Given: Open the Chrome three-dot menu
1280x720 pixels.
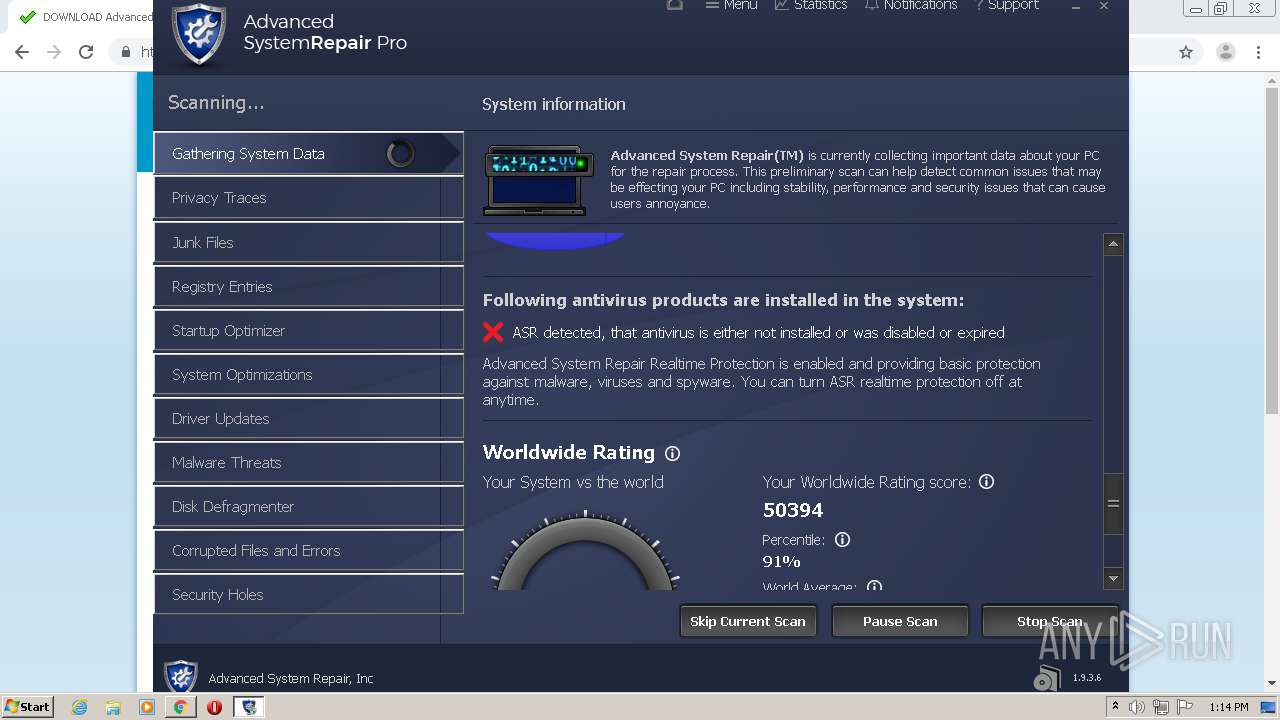Looking at the screenshot, I should pos(1259,52).
